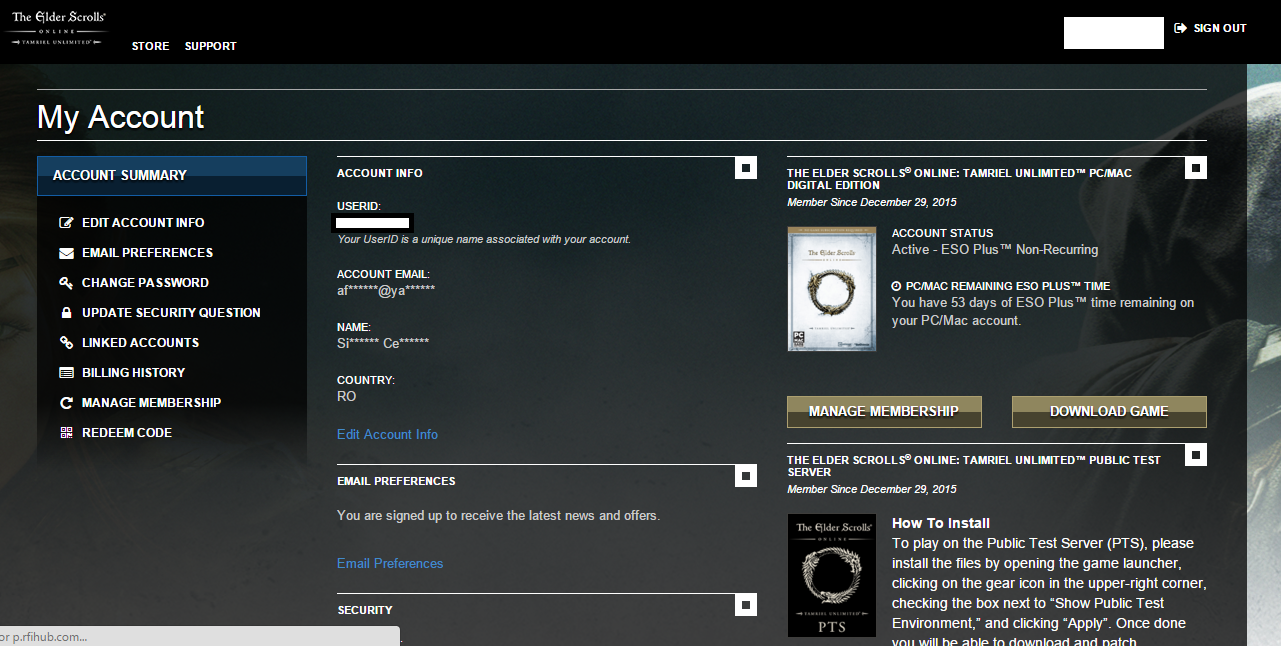The height and width of the screenshot is (646, 1281).
Task: Click the Manage Membership button
Action: point(884,411)
